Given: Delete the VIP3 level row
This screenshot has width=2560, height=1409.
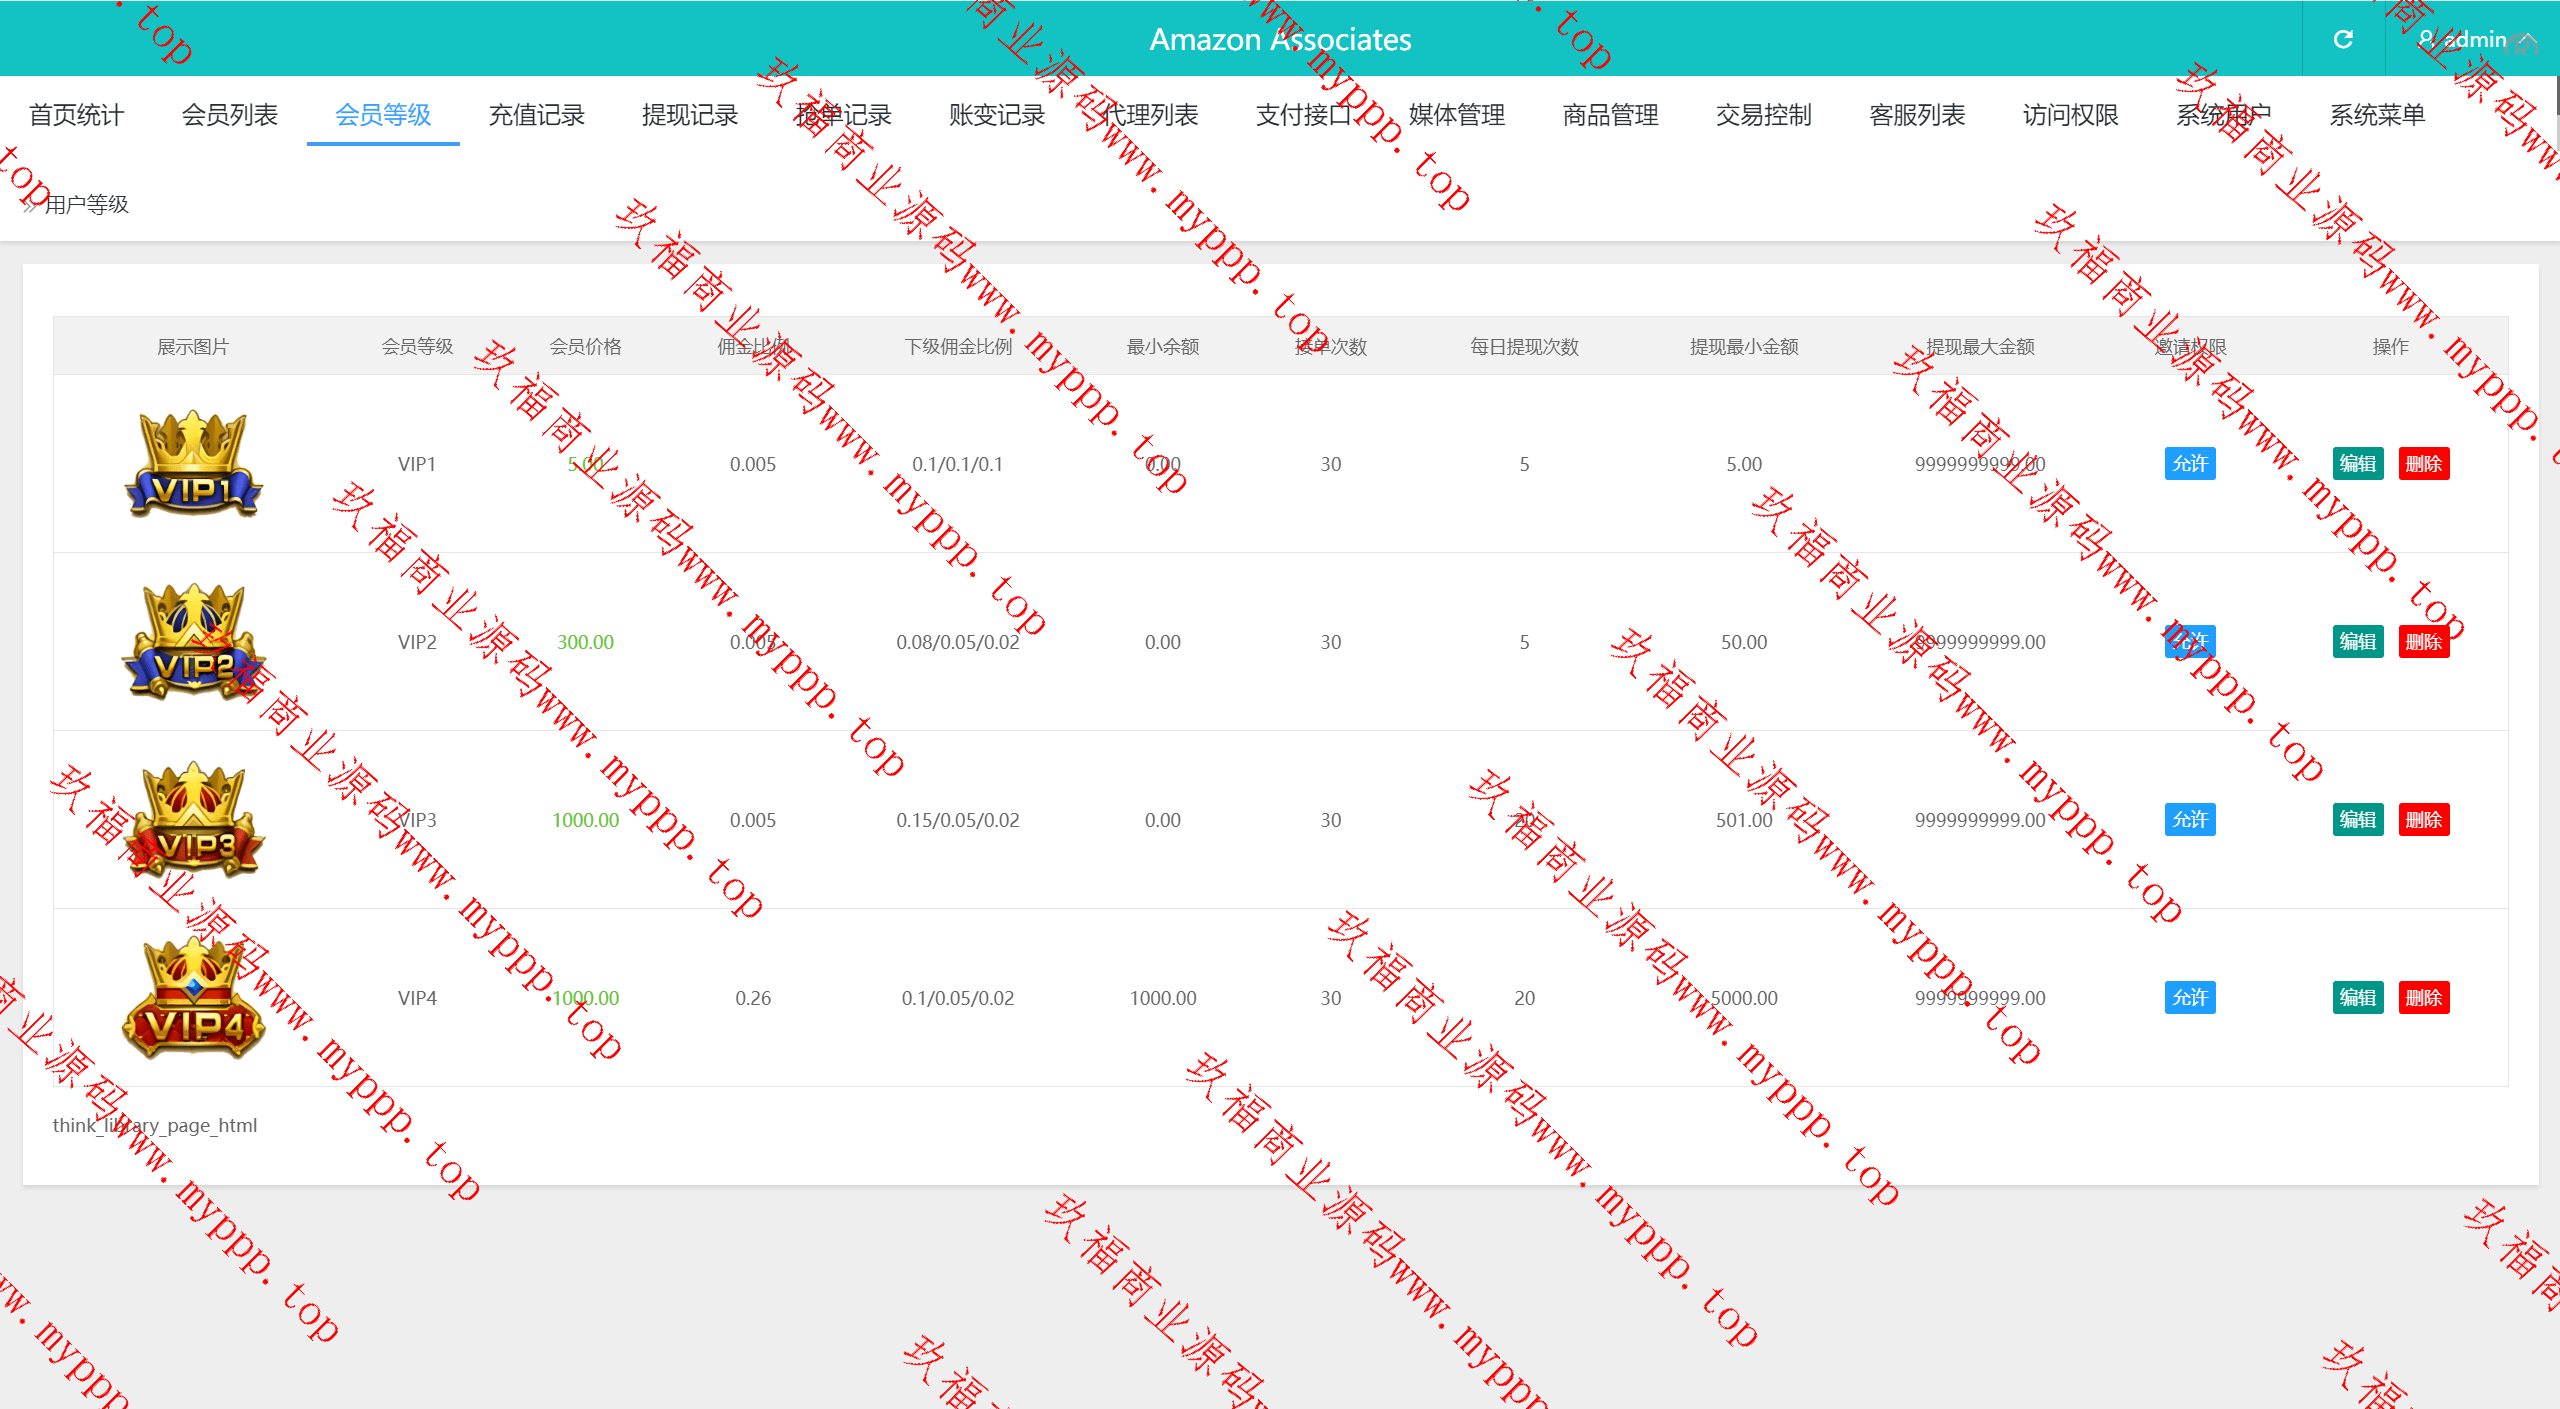Looking at the screenshot, I should (2423, 820).
